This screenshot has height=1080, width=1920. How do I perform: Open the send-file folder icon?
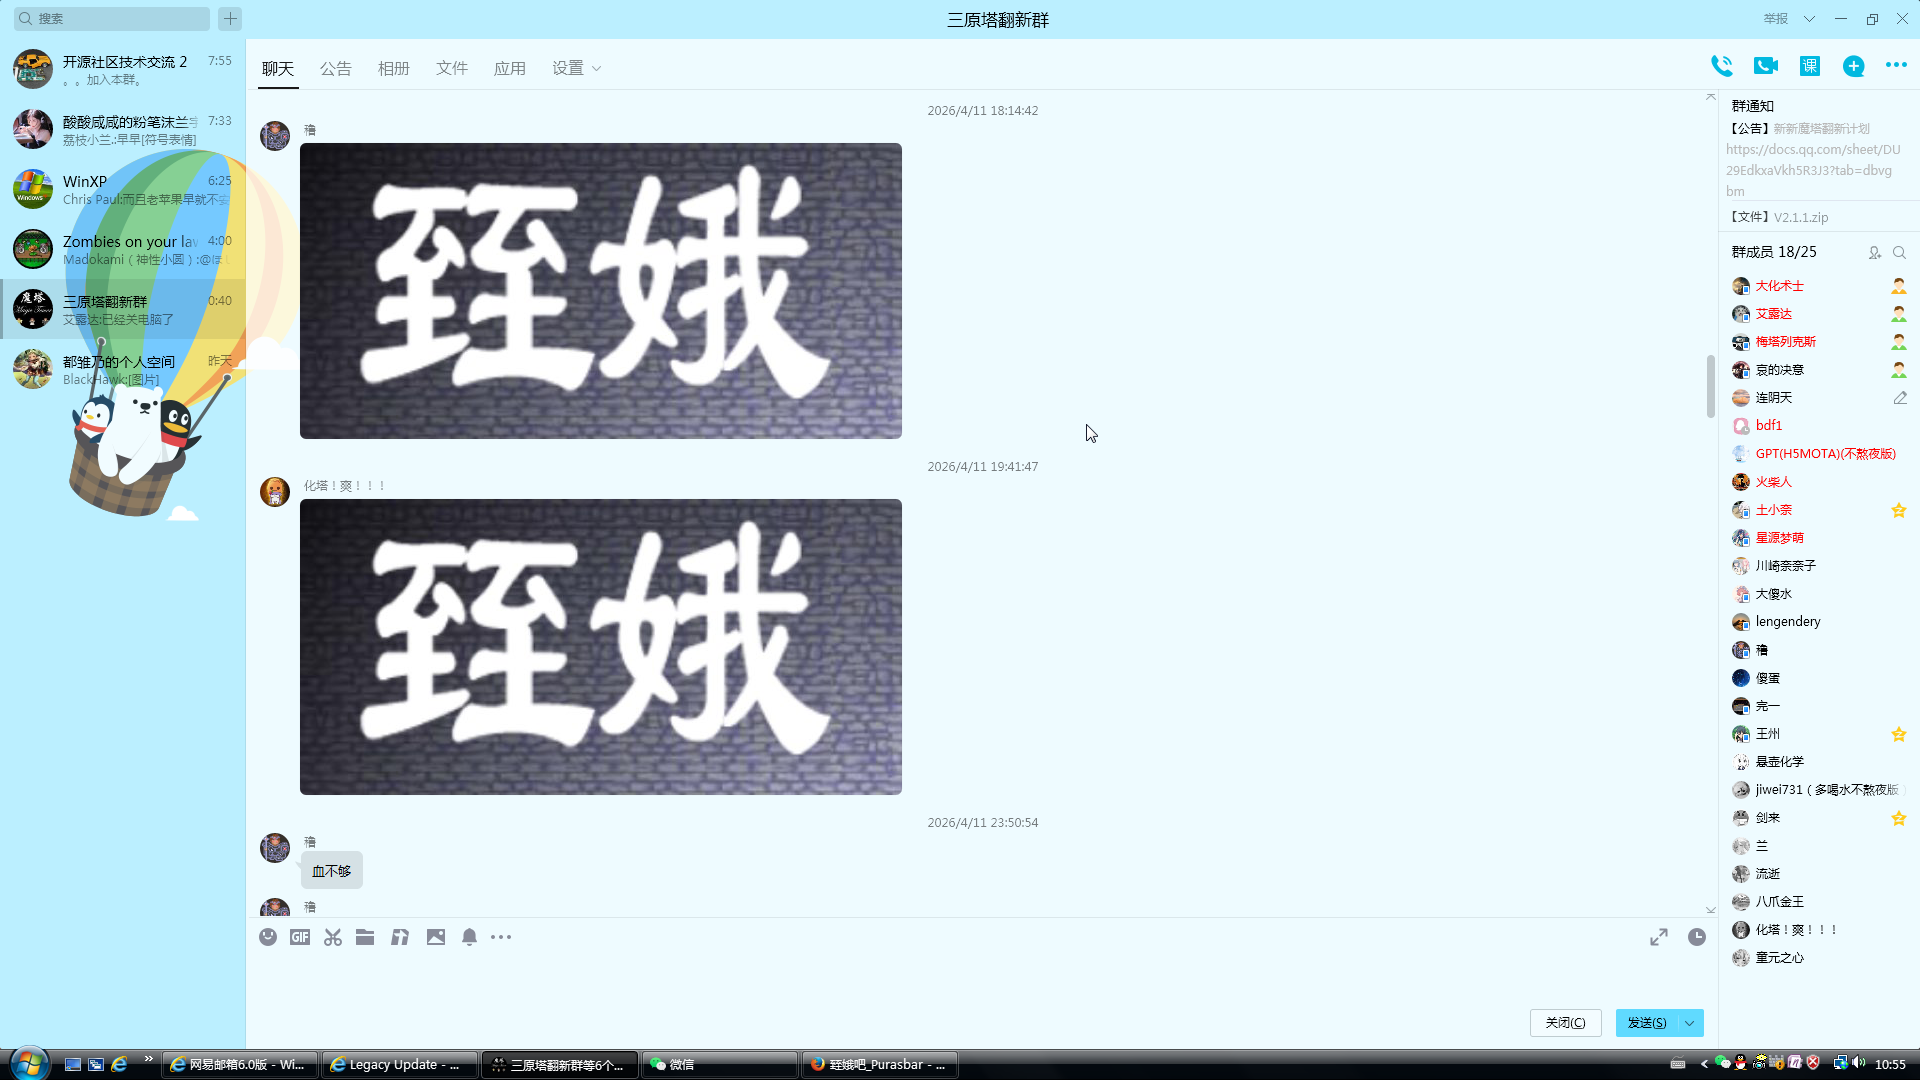(x=365, y=937)
